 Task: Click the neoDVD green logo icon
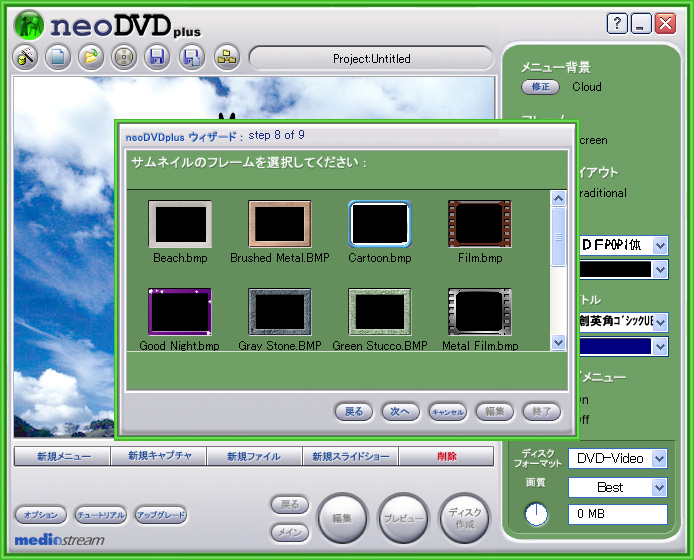(x=29, y=25)
